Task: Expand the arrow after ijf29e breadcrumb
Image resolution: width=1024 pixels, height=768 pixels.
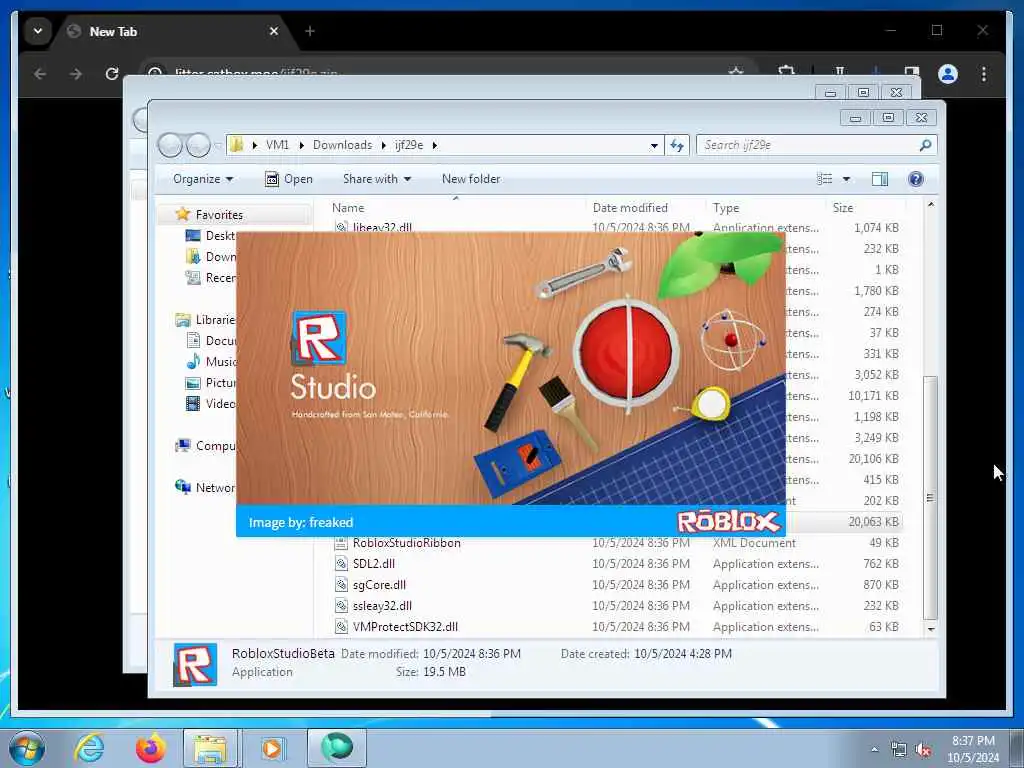Action: point(434,145)
